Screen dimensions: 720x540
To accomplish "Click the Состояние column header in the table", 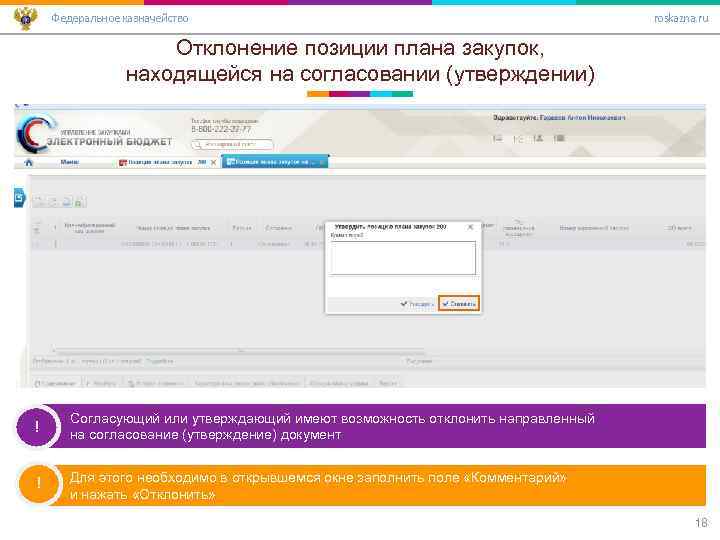I will [x=279, y=228].
